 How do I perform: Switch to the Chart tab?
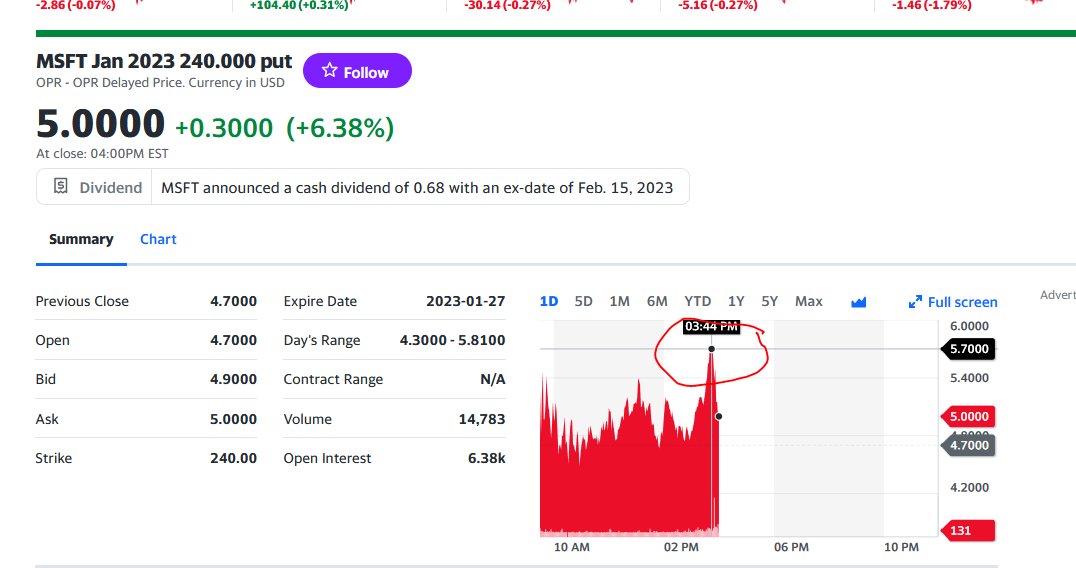pos(158,239)
